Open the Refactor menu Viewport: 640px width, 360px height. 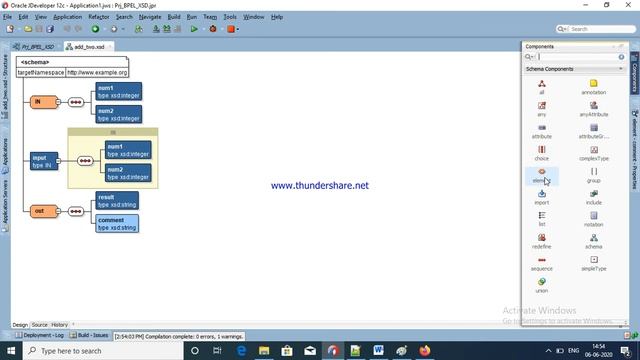click(x=99, y=17)
